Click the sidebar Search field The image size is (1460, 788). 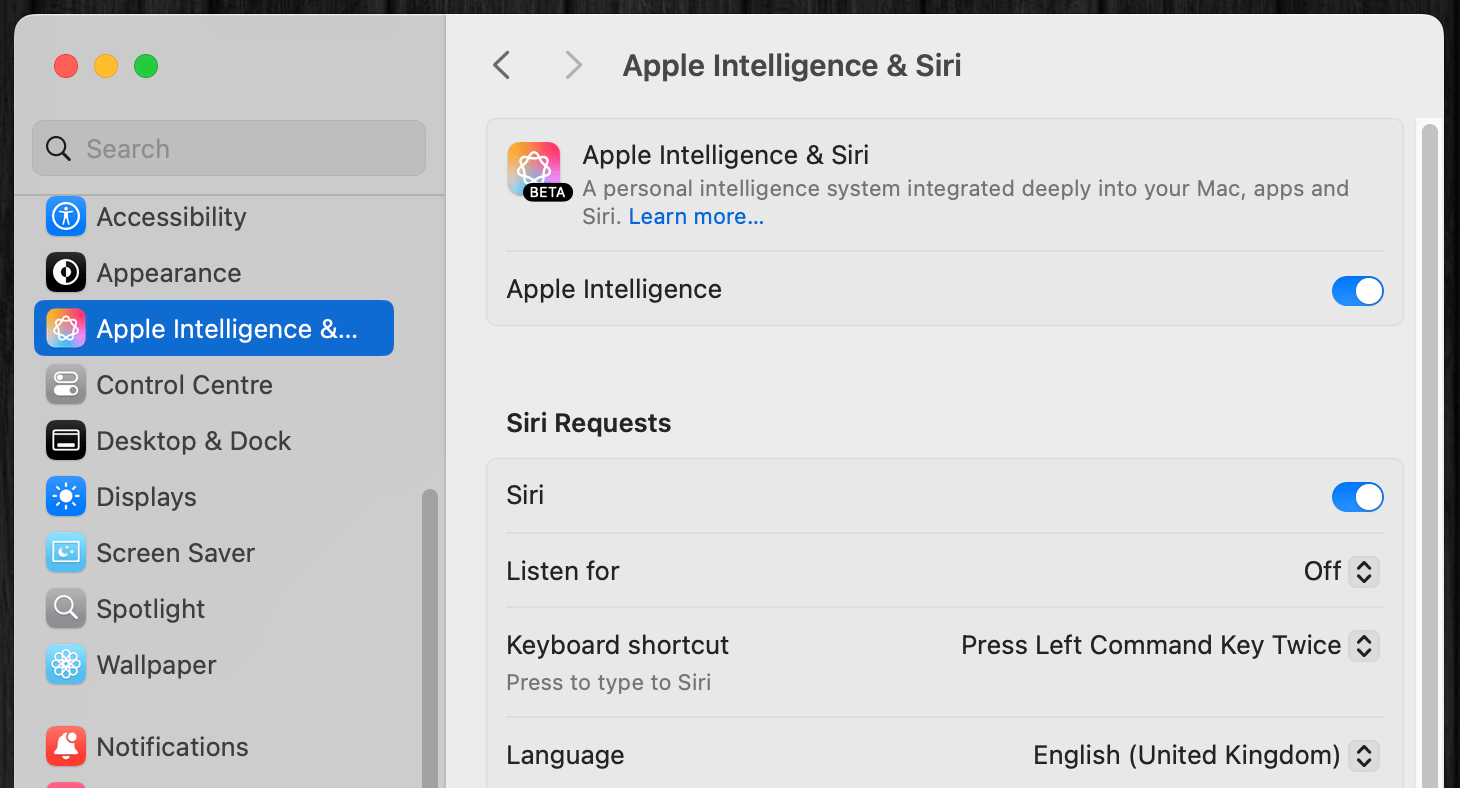click(229, 149)
